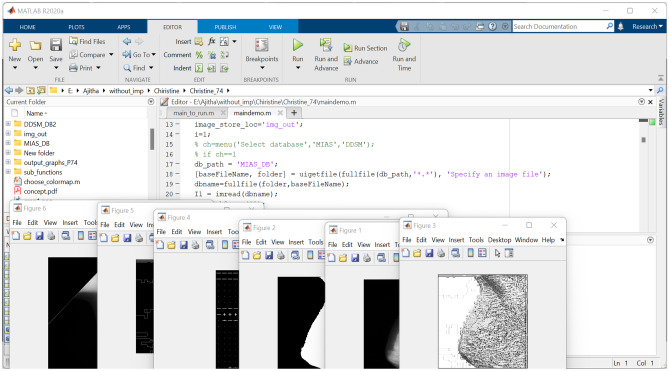
Task: Click Run Section
Action: pyautogui.click(x=366, y=48)
